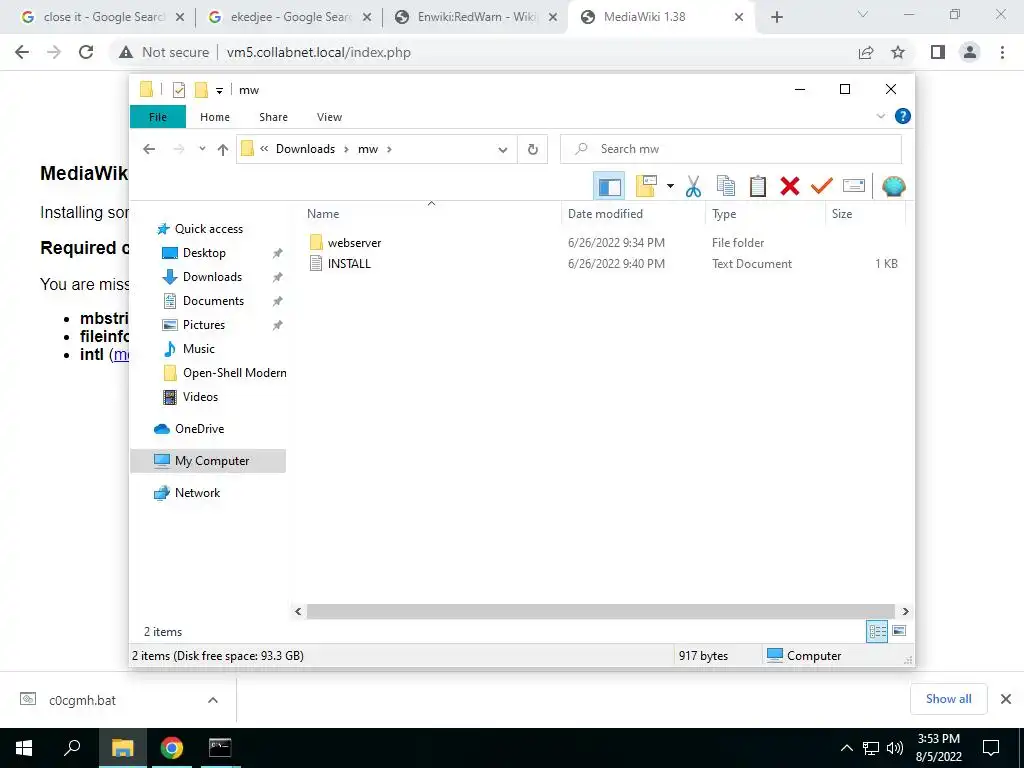Click the horizontal scrollbar in file list
Viewport: 1024px width, 768px height.
pyautogui.click(x=600, y=611)
